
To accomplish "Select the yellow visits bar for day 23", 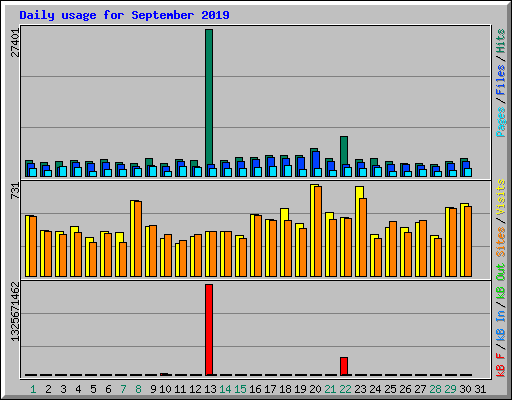I will click(358, 231).
